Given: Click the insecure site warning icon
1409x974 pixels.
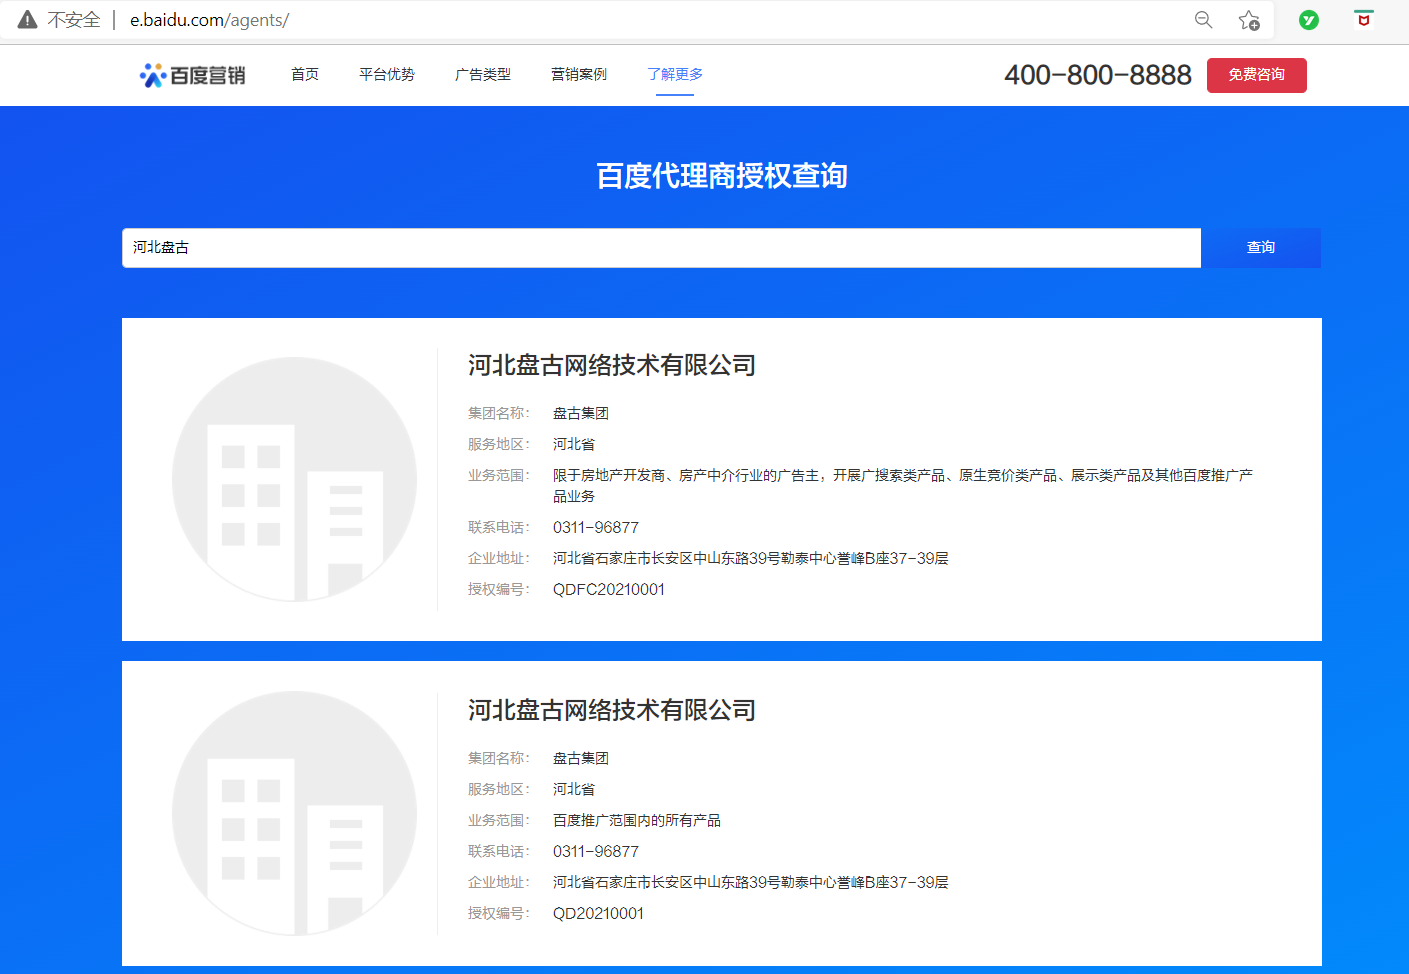Looking at the screenshot, I should click(x=28, y=20).
